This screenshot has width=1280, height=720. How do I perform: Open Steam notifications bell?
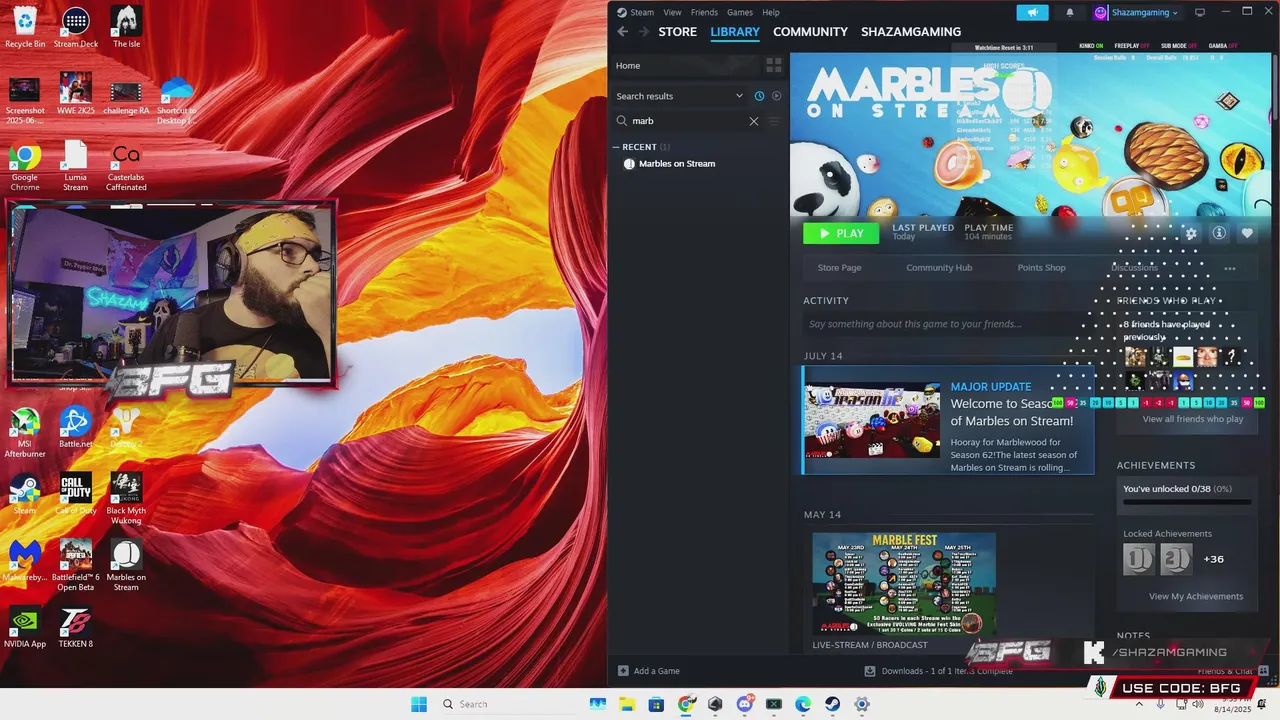point(1069,13)
